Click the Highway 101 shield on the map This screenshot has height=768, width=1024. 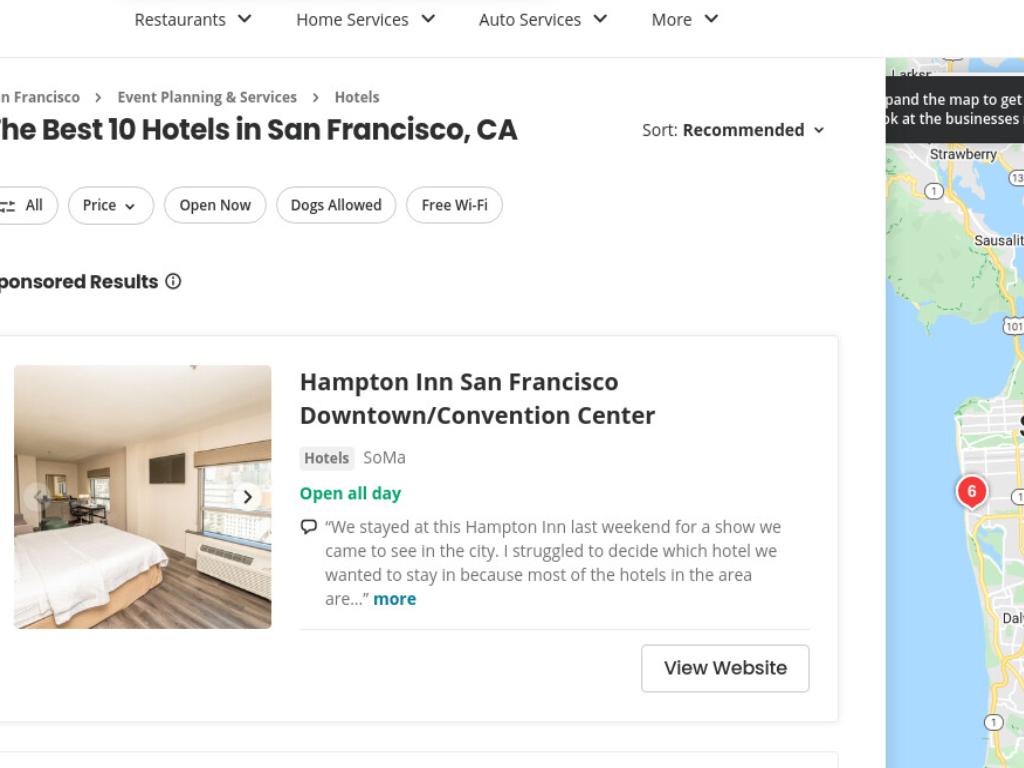tap(1014, 326)
